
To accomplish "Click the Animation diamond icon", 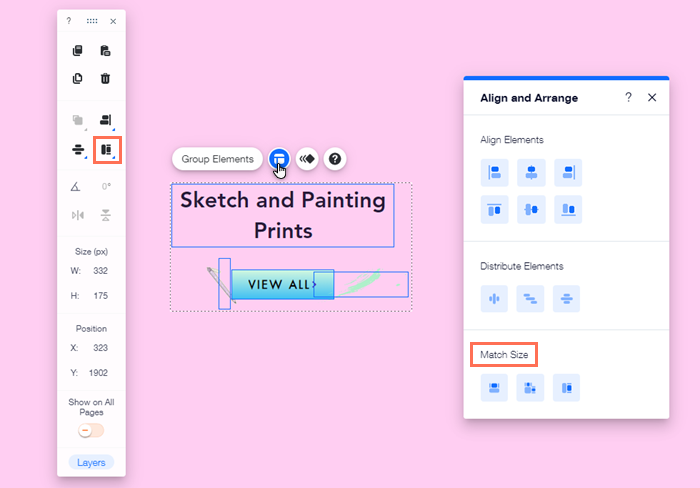I will 307,159.
